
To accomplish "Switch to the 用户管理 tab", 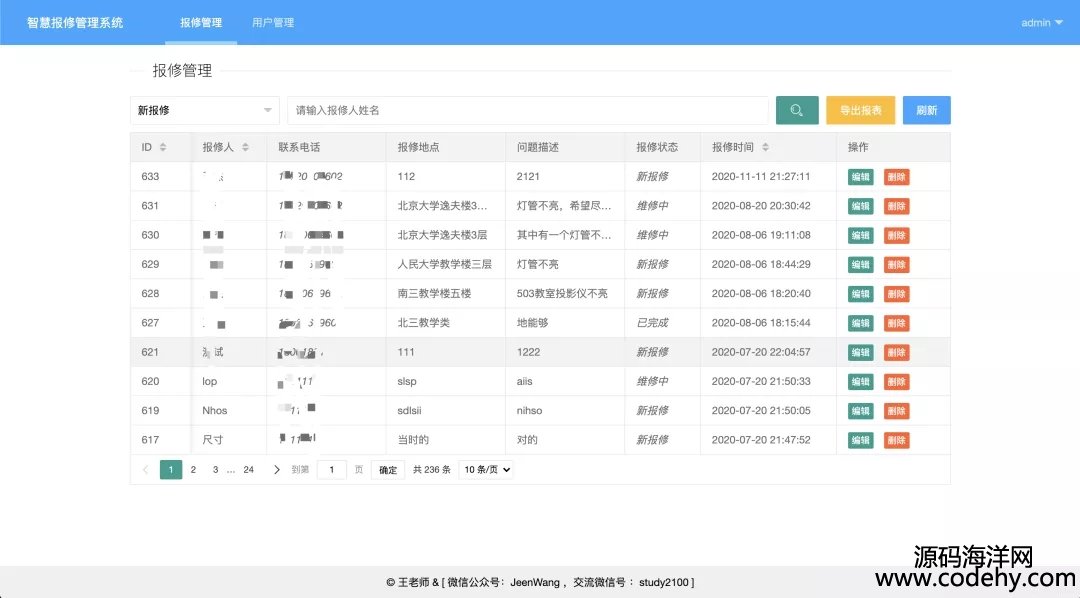I will coord(273,22).
